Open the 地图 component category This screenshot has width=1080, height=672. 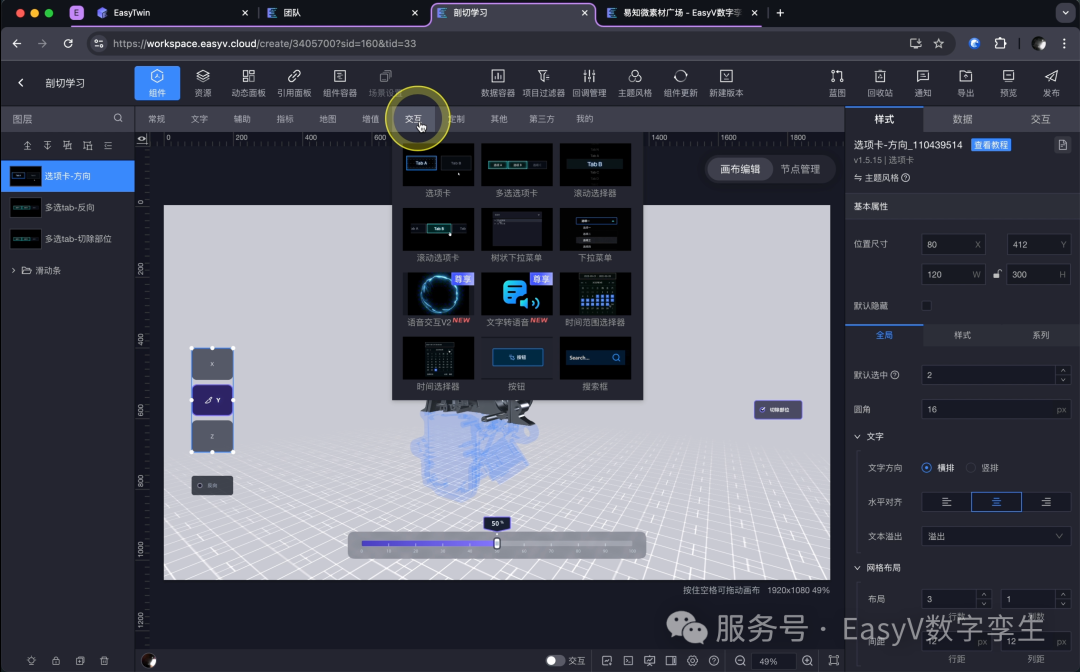(x=328, y=119)
